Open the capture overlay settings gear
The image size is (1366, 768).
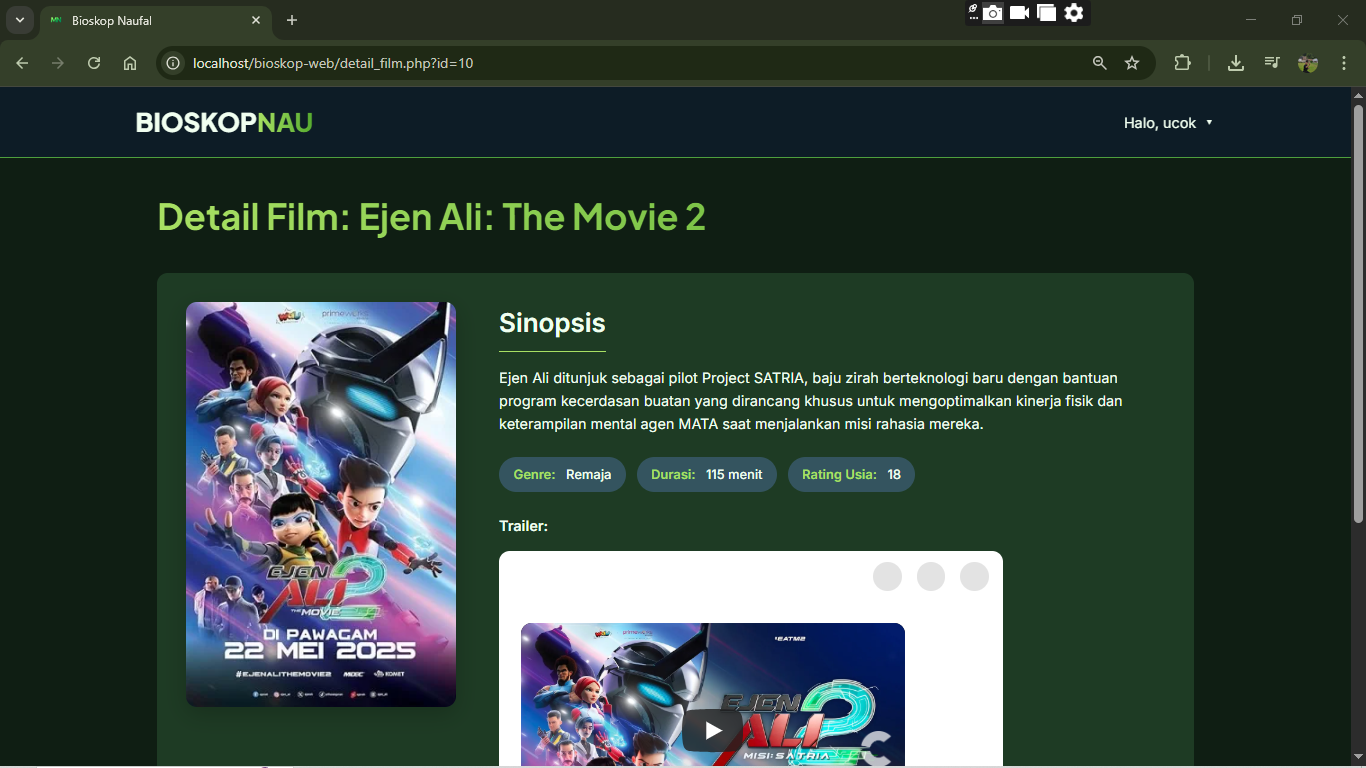(x=1074, y=13)
